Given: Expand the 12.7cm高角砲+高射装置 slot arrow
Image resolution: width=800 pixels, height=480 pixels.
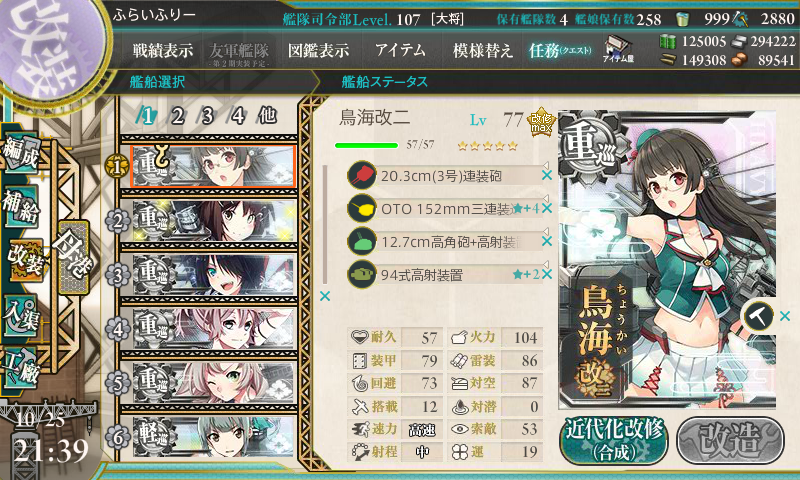Looking at the screenshot, I should 545,231.
